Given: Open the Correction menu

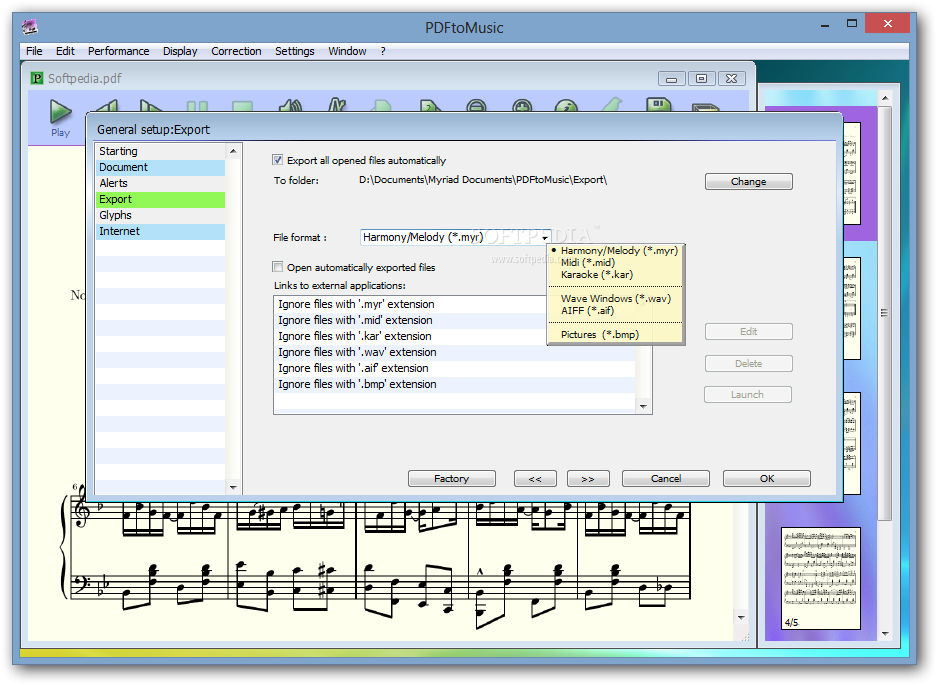Looking at the screenshot, I should [236, 51].
